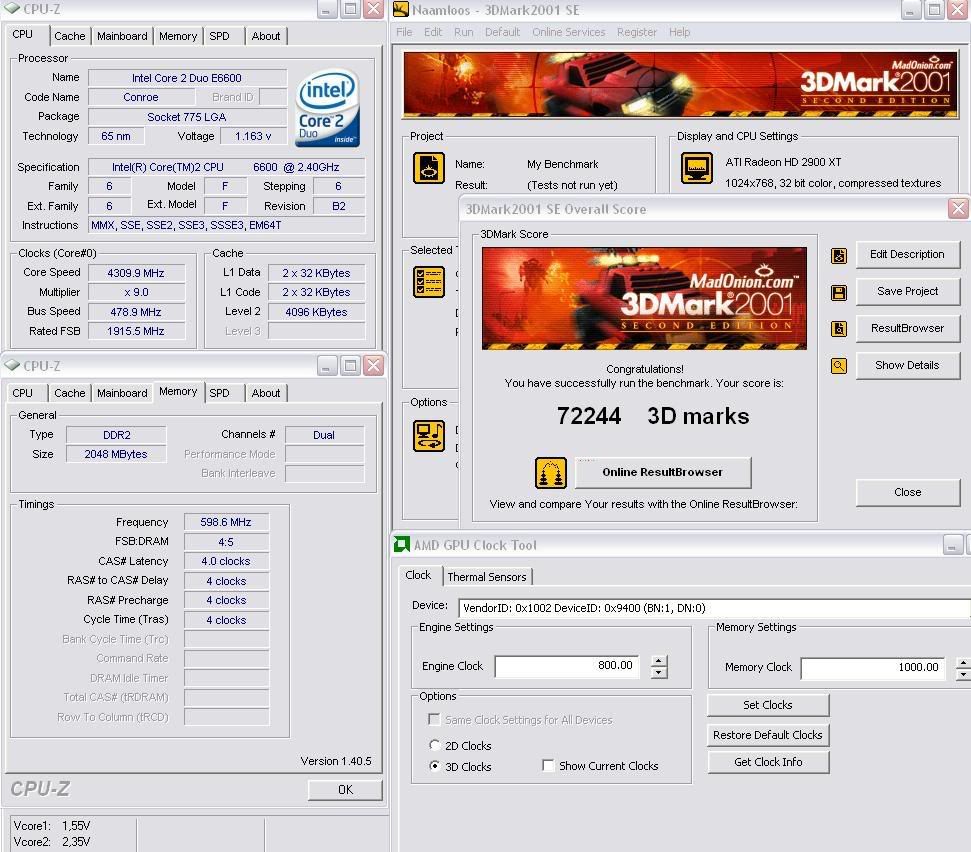Screen dimensions: 971x852
Task: Click the lower CPU-Z window title icon
Action: pos(12,365)
